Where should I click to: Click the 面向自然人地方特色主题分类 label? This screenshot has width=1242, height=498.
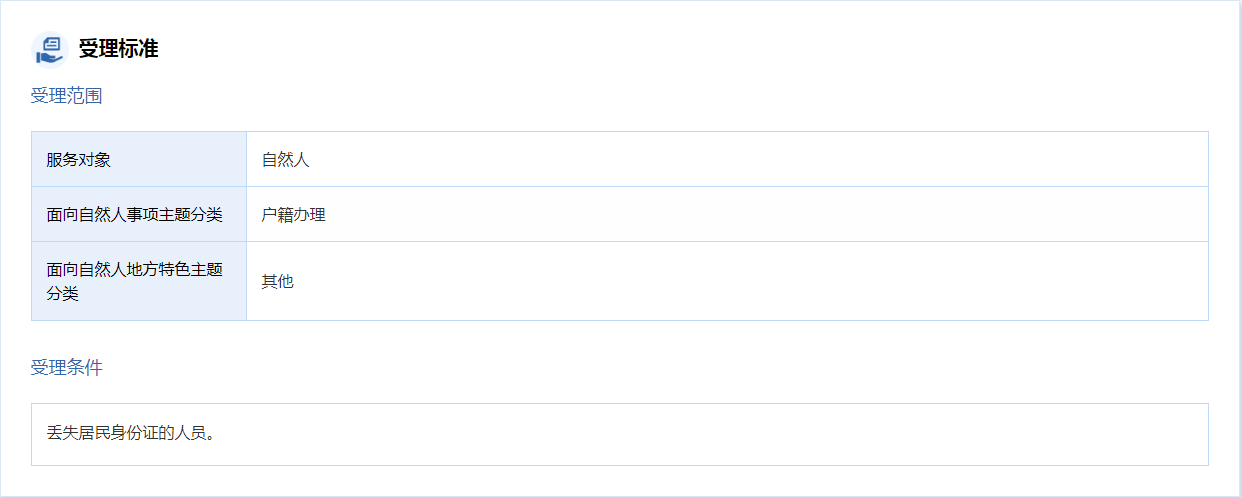pyautogui.click(x=134, y=281)
